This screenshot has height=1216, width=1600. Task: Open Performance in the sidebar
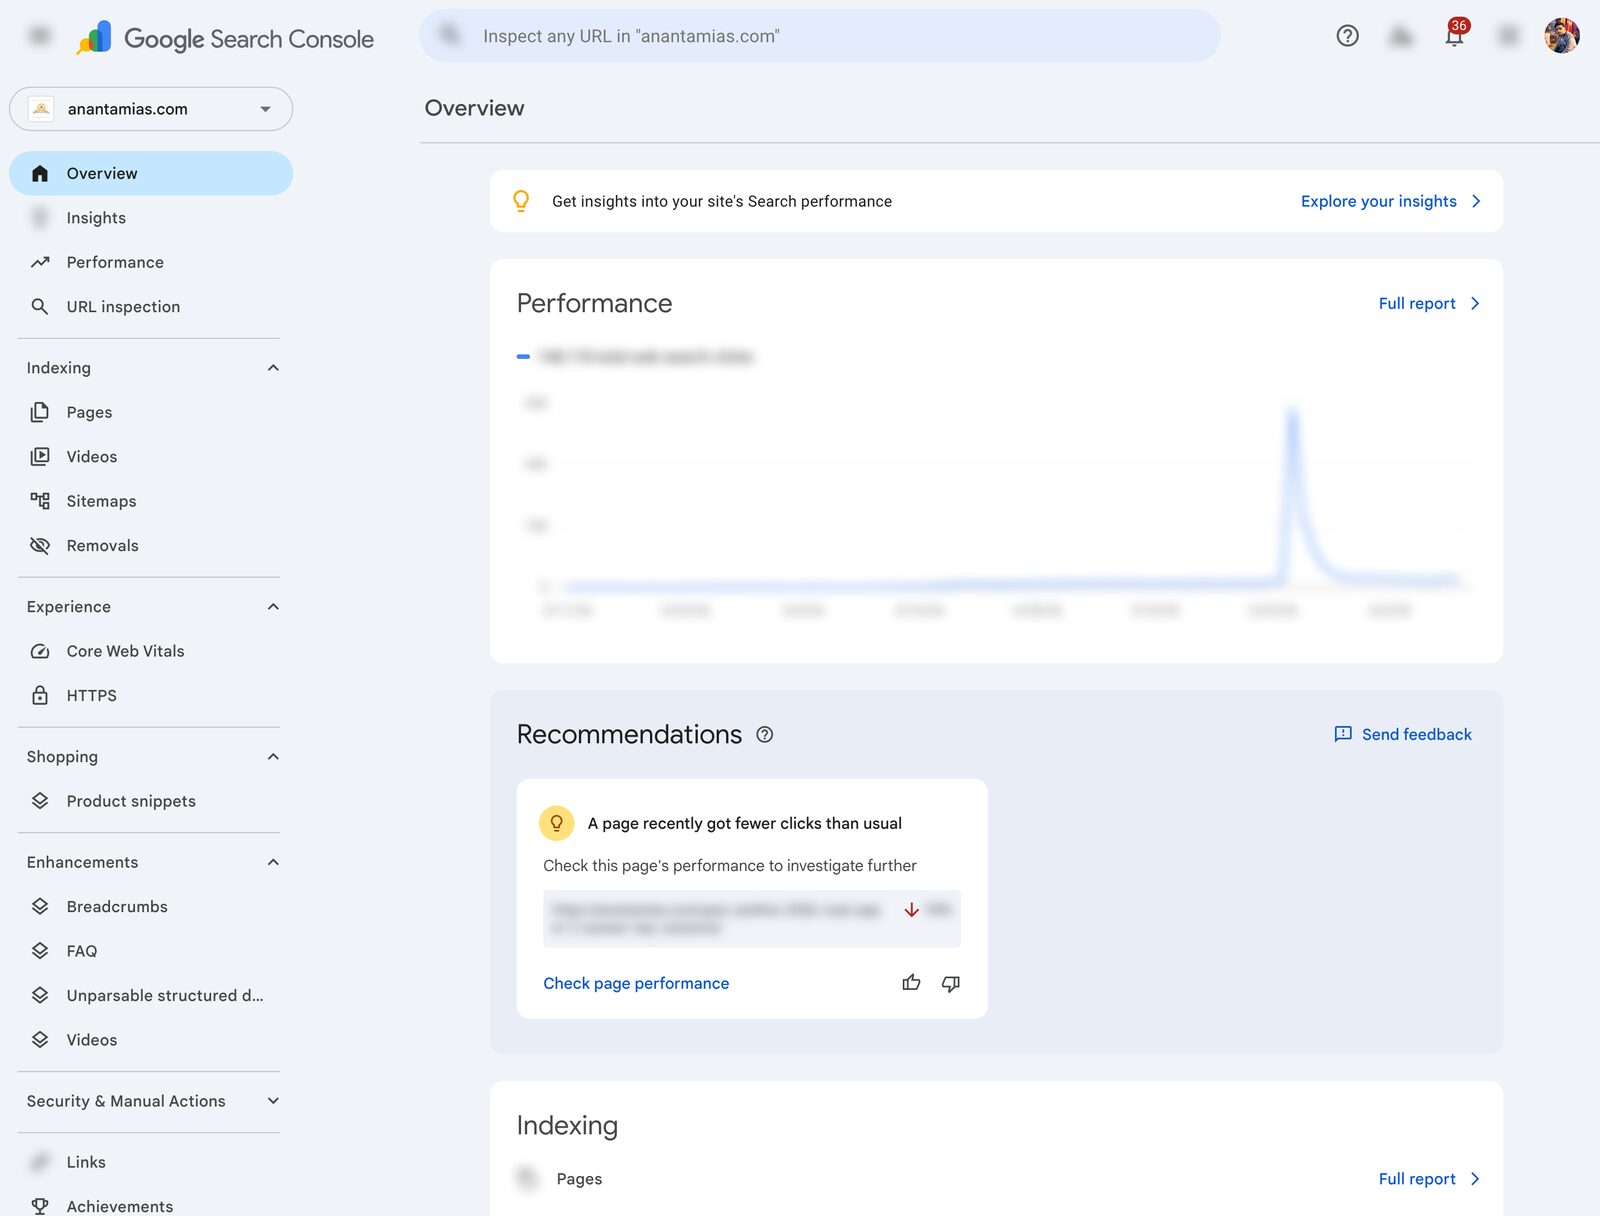coord(151,262)
